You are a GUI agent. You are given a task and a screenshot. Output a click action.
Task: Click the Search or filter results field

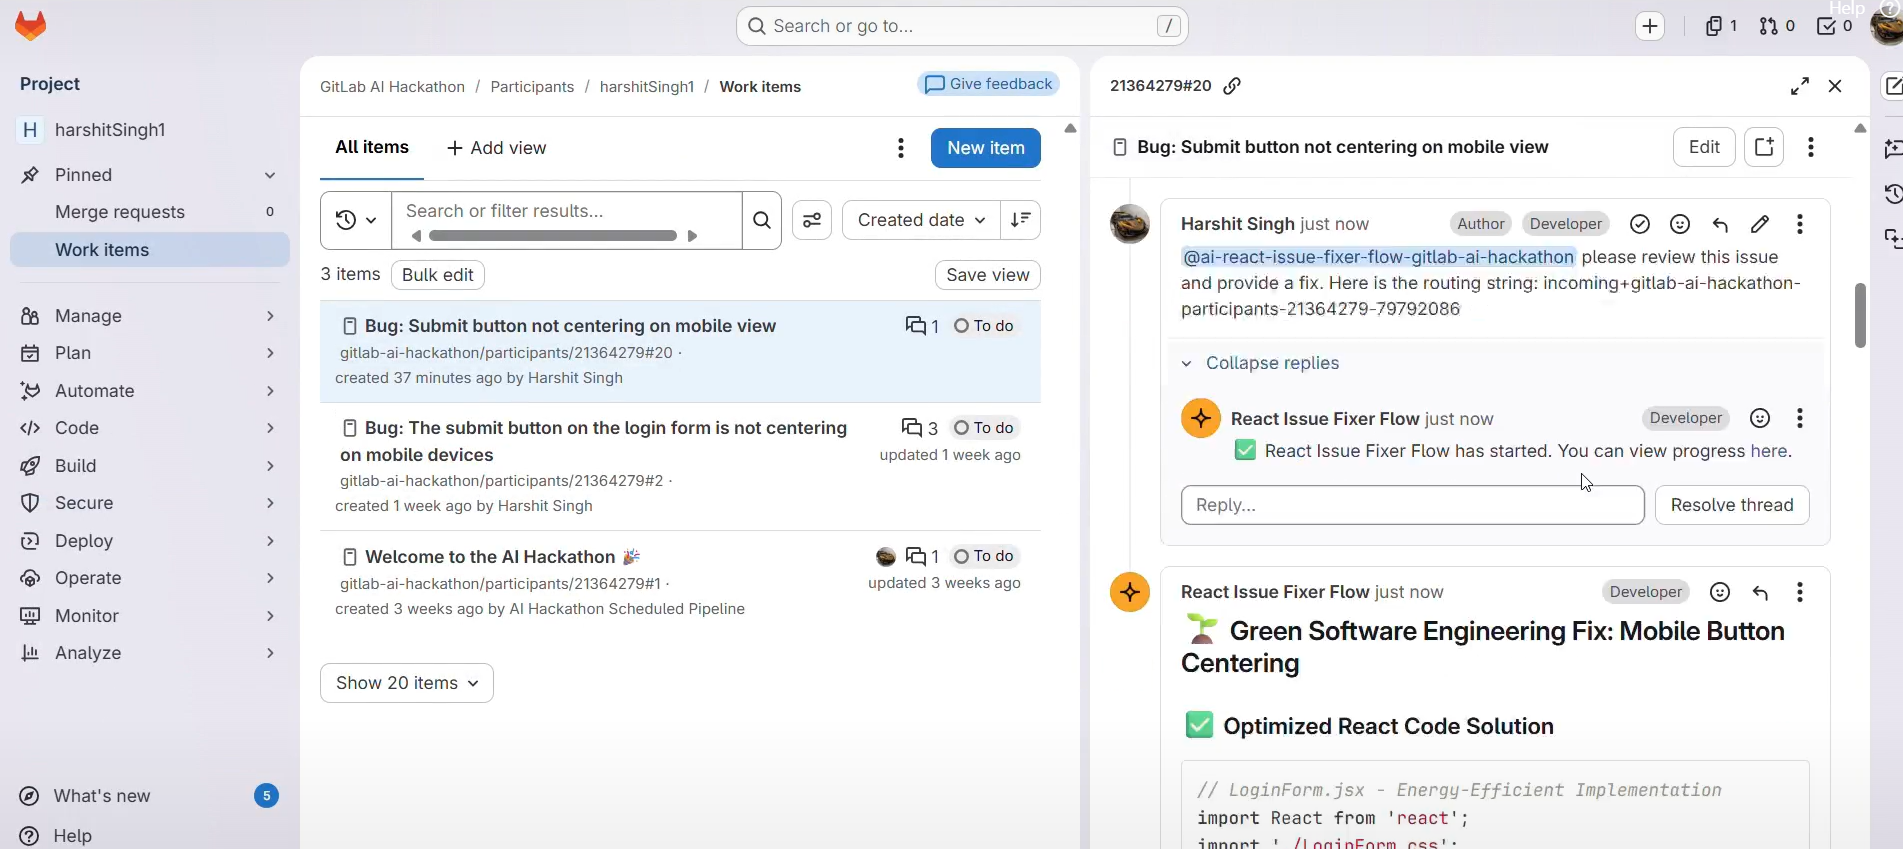coord(567,211)
